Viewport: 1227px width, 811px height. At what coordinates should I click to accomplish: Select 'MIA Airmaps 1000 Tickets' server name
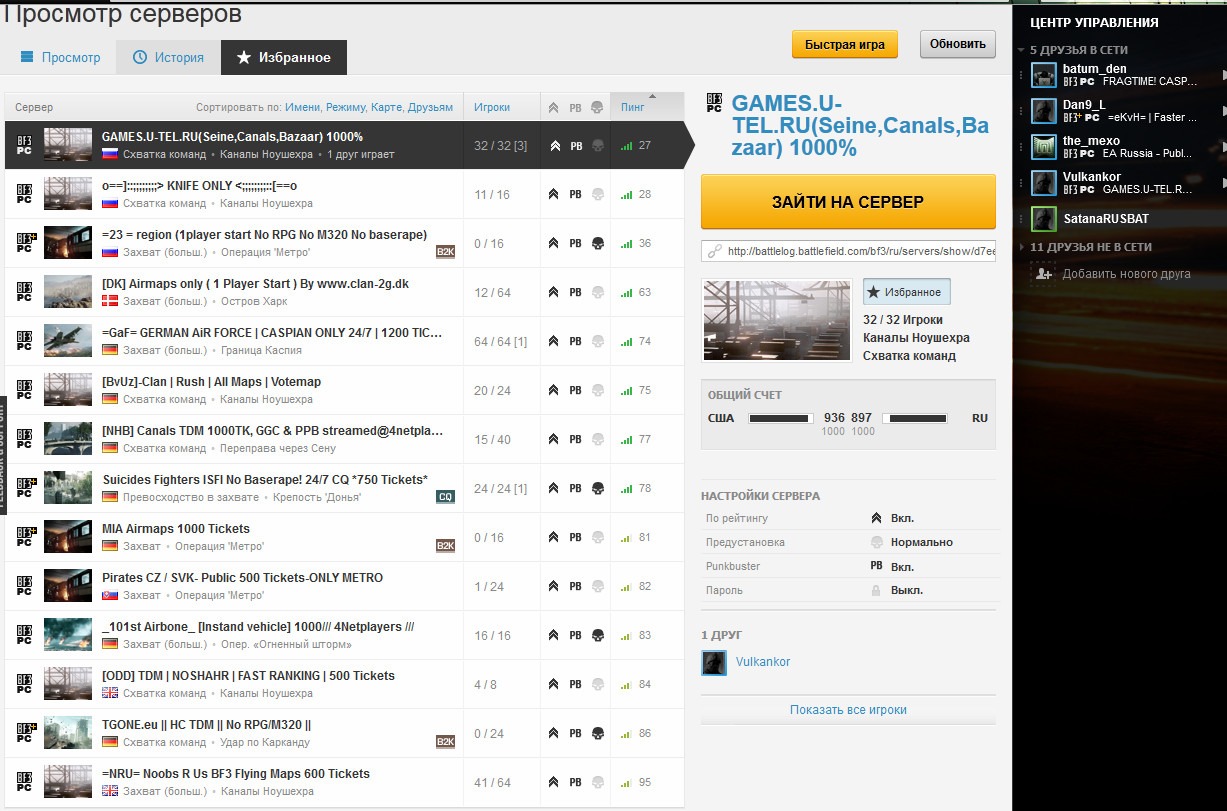[x=176, y=529]
